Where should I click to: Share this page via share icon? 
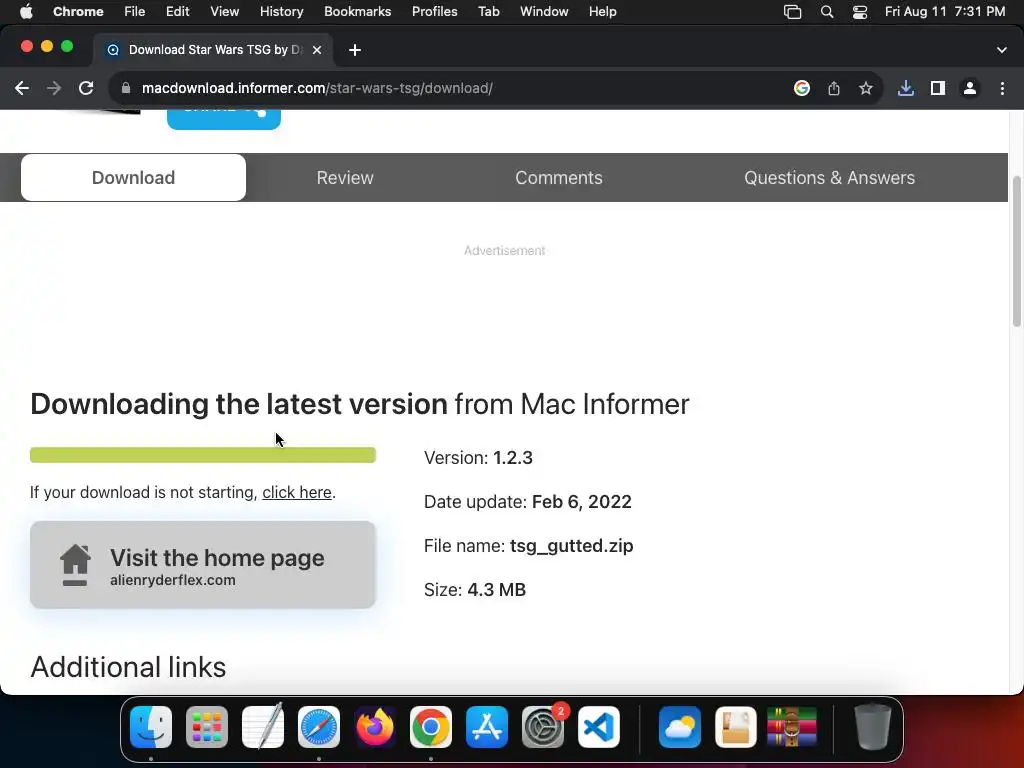pos(834,88)
